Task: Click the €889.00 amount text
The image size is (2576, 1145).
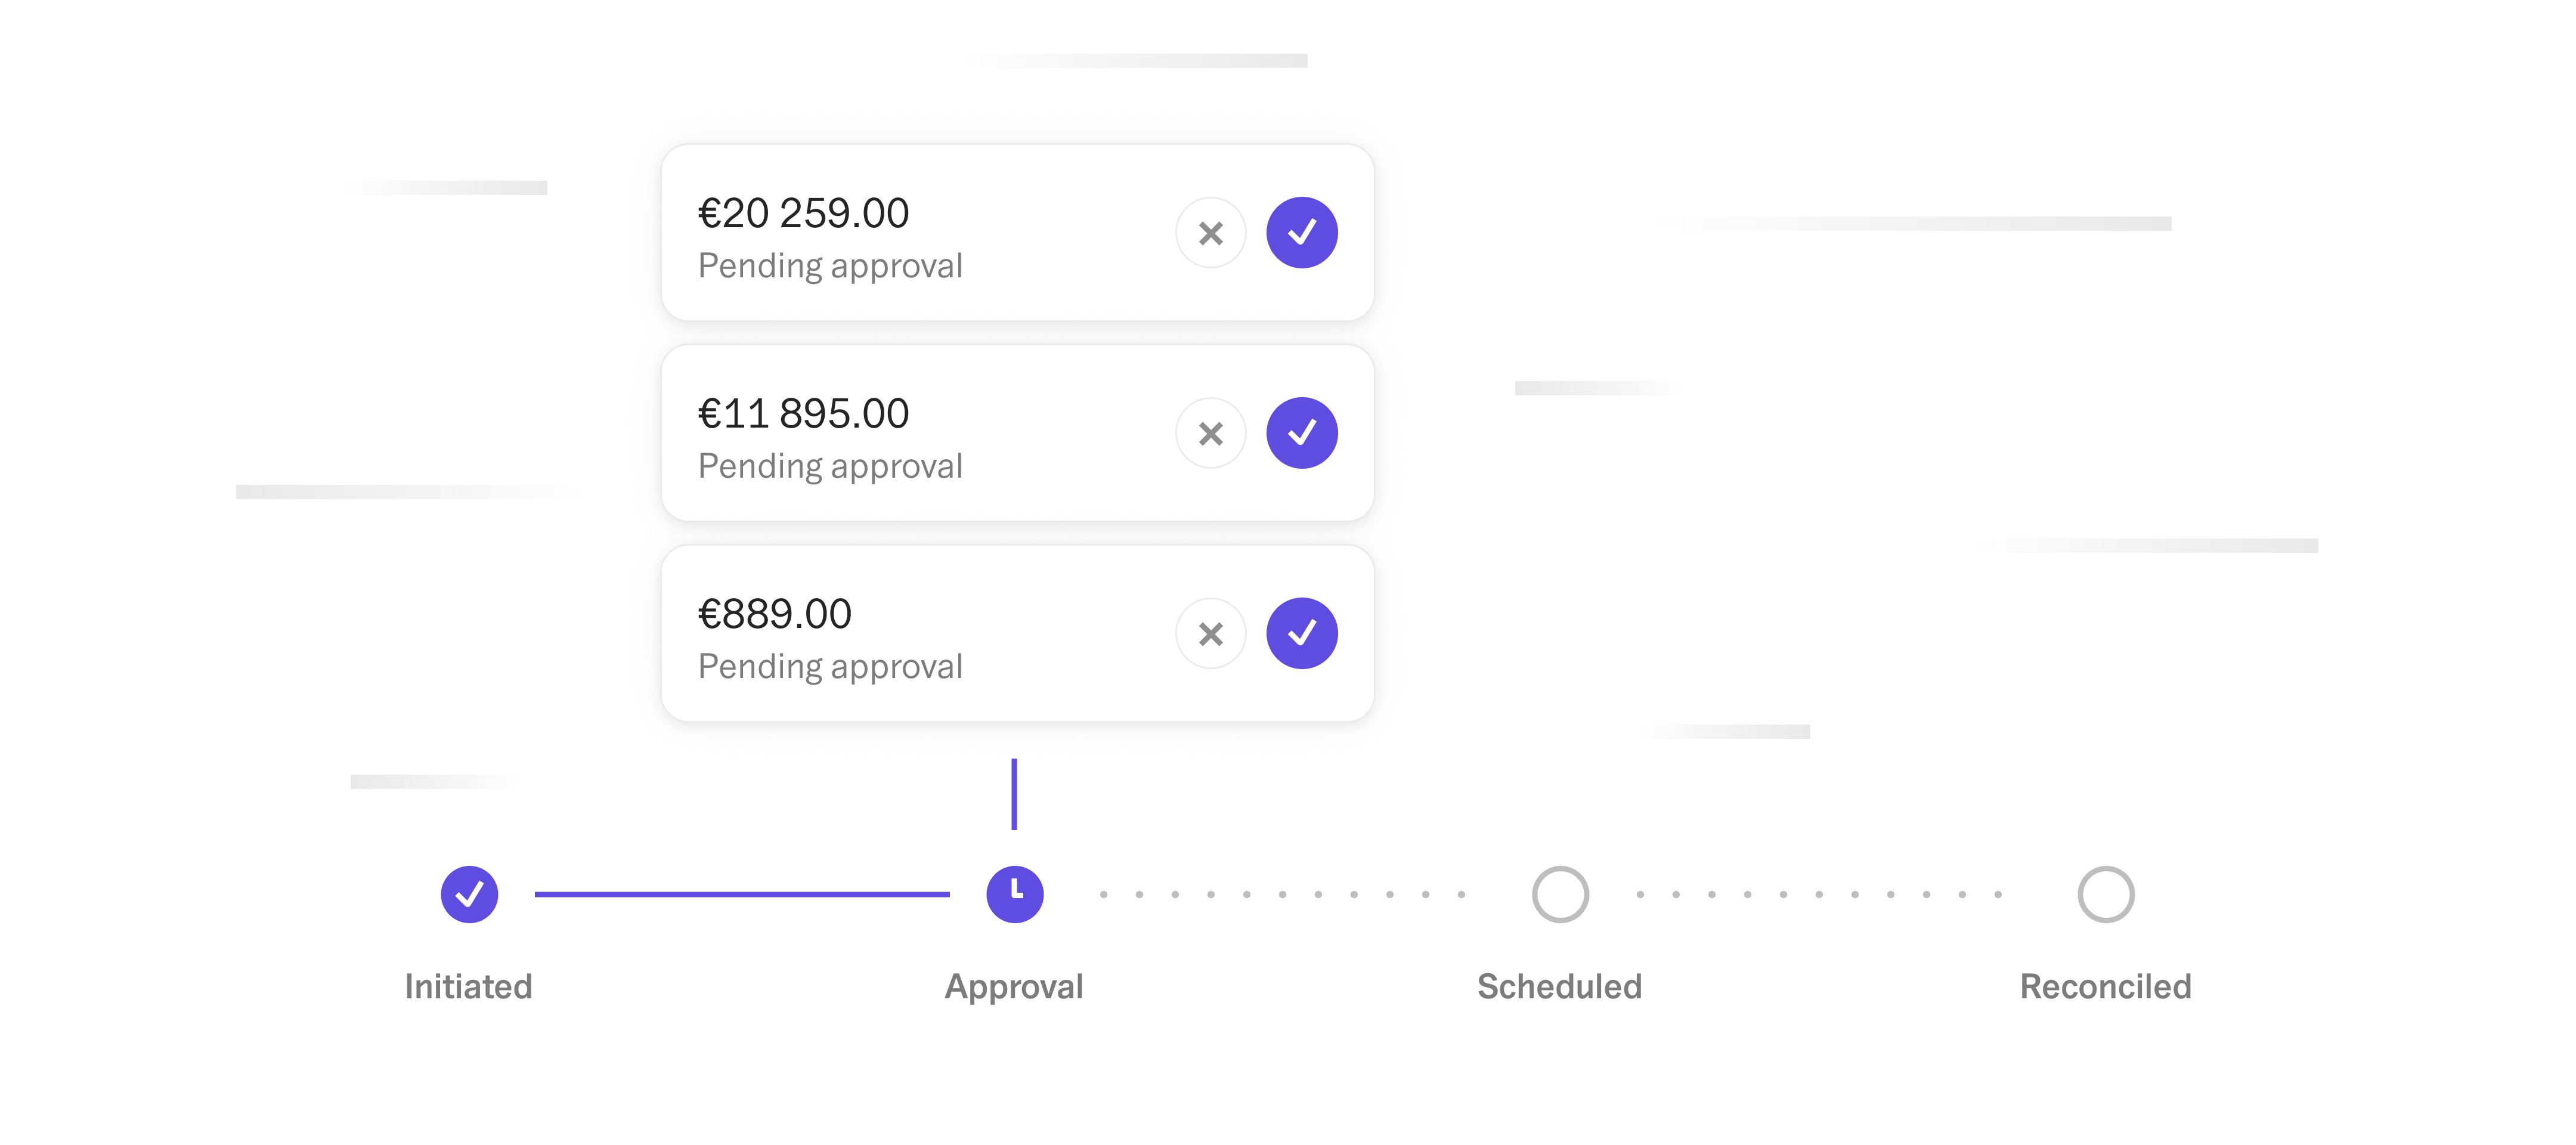Action: tap(774, 613)
